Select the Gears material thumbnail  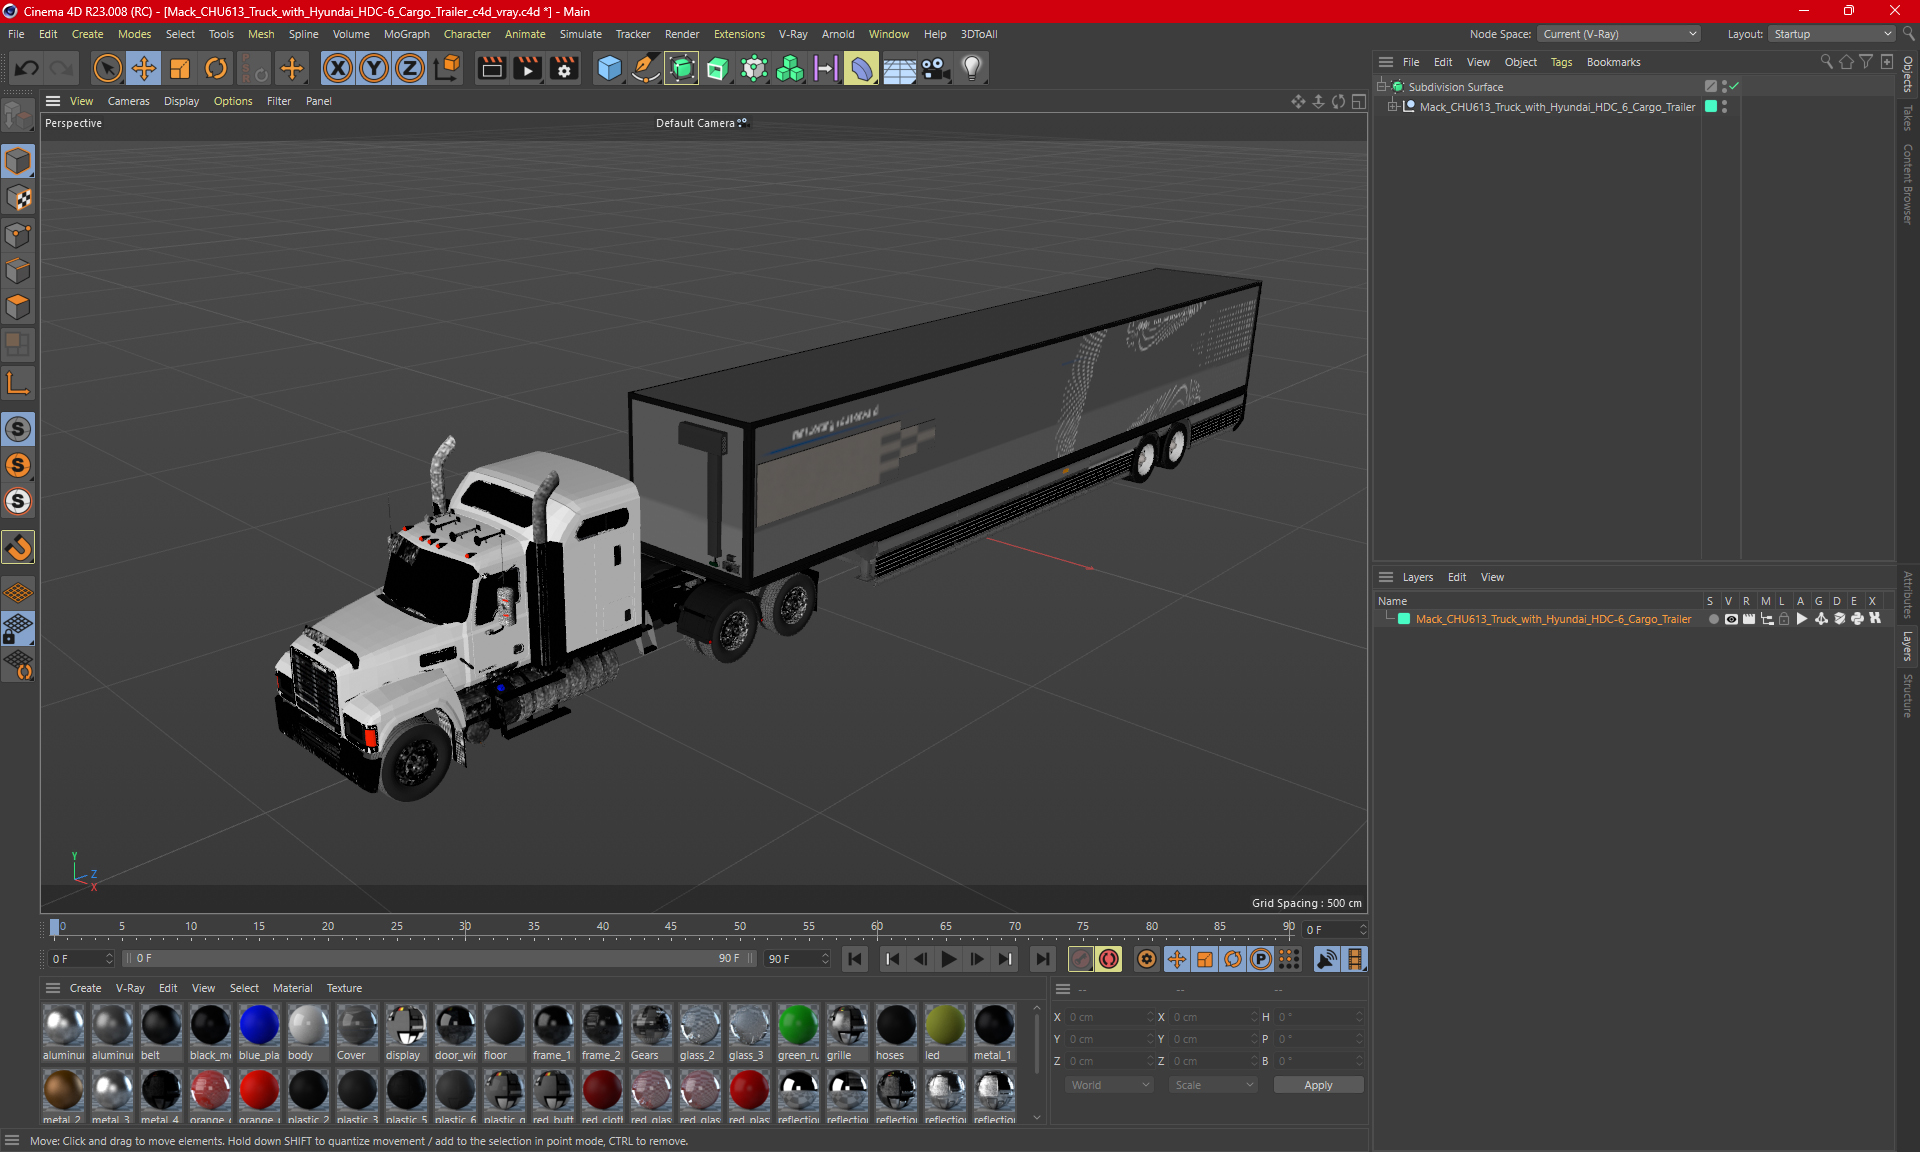651,1033
